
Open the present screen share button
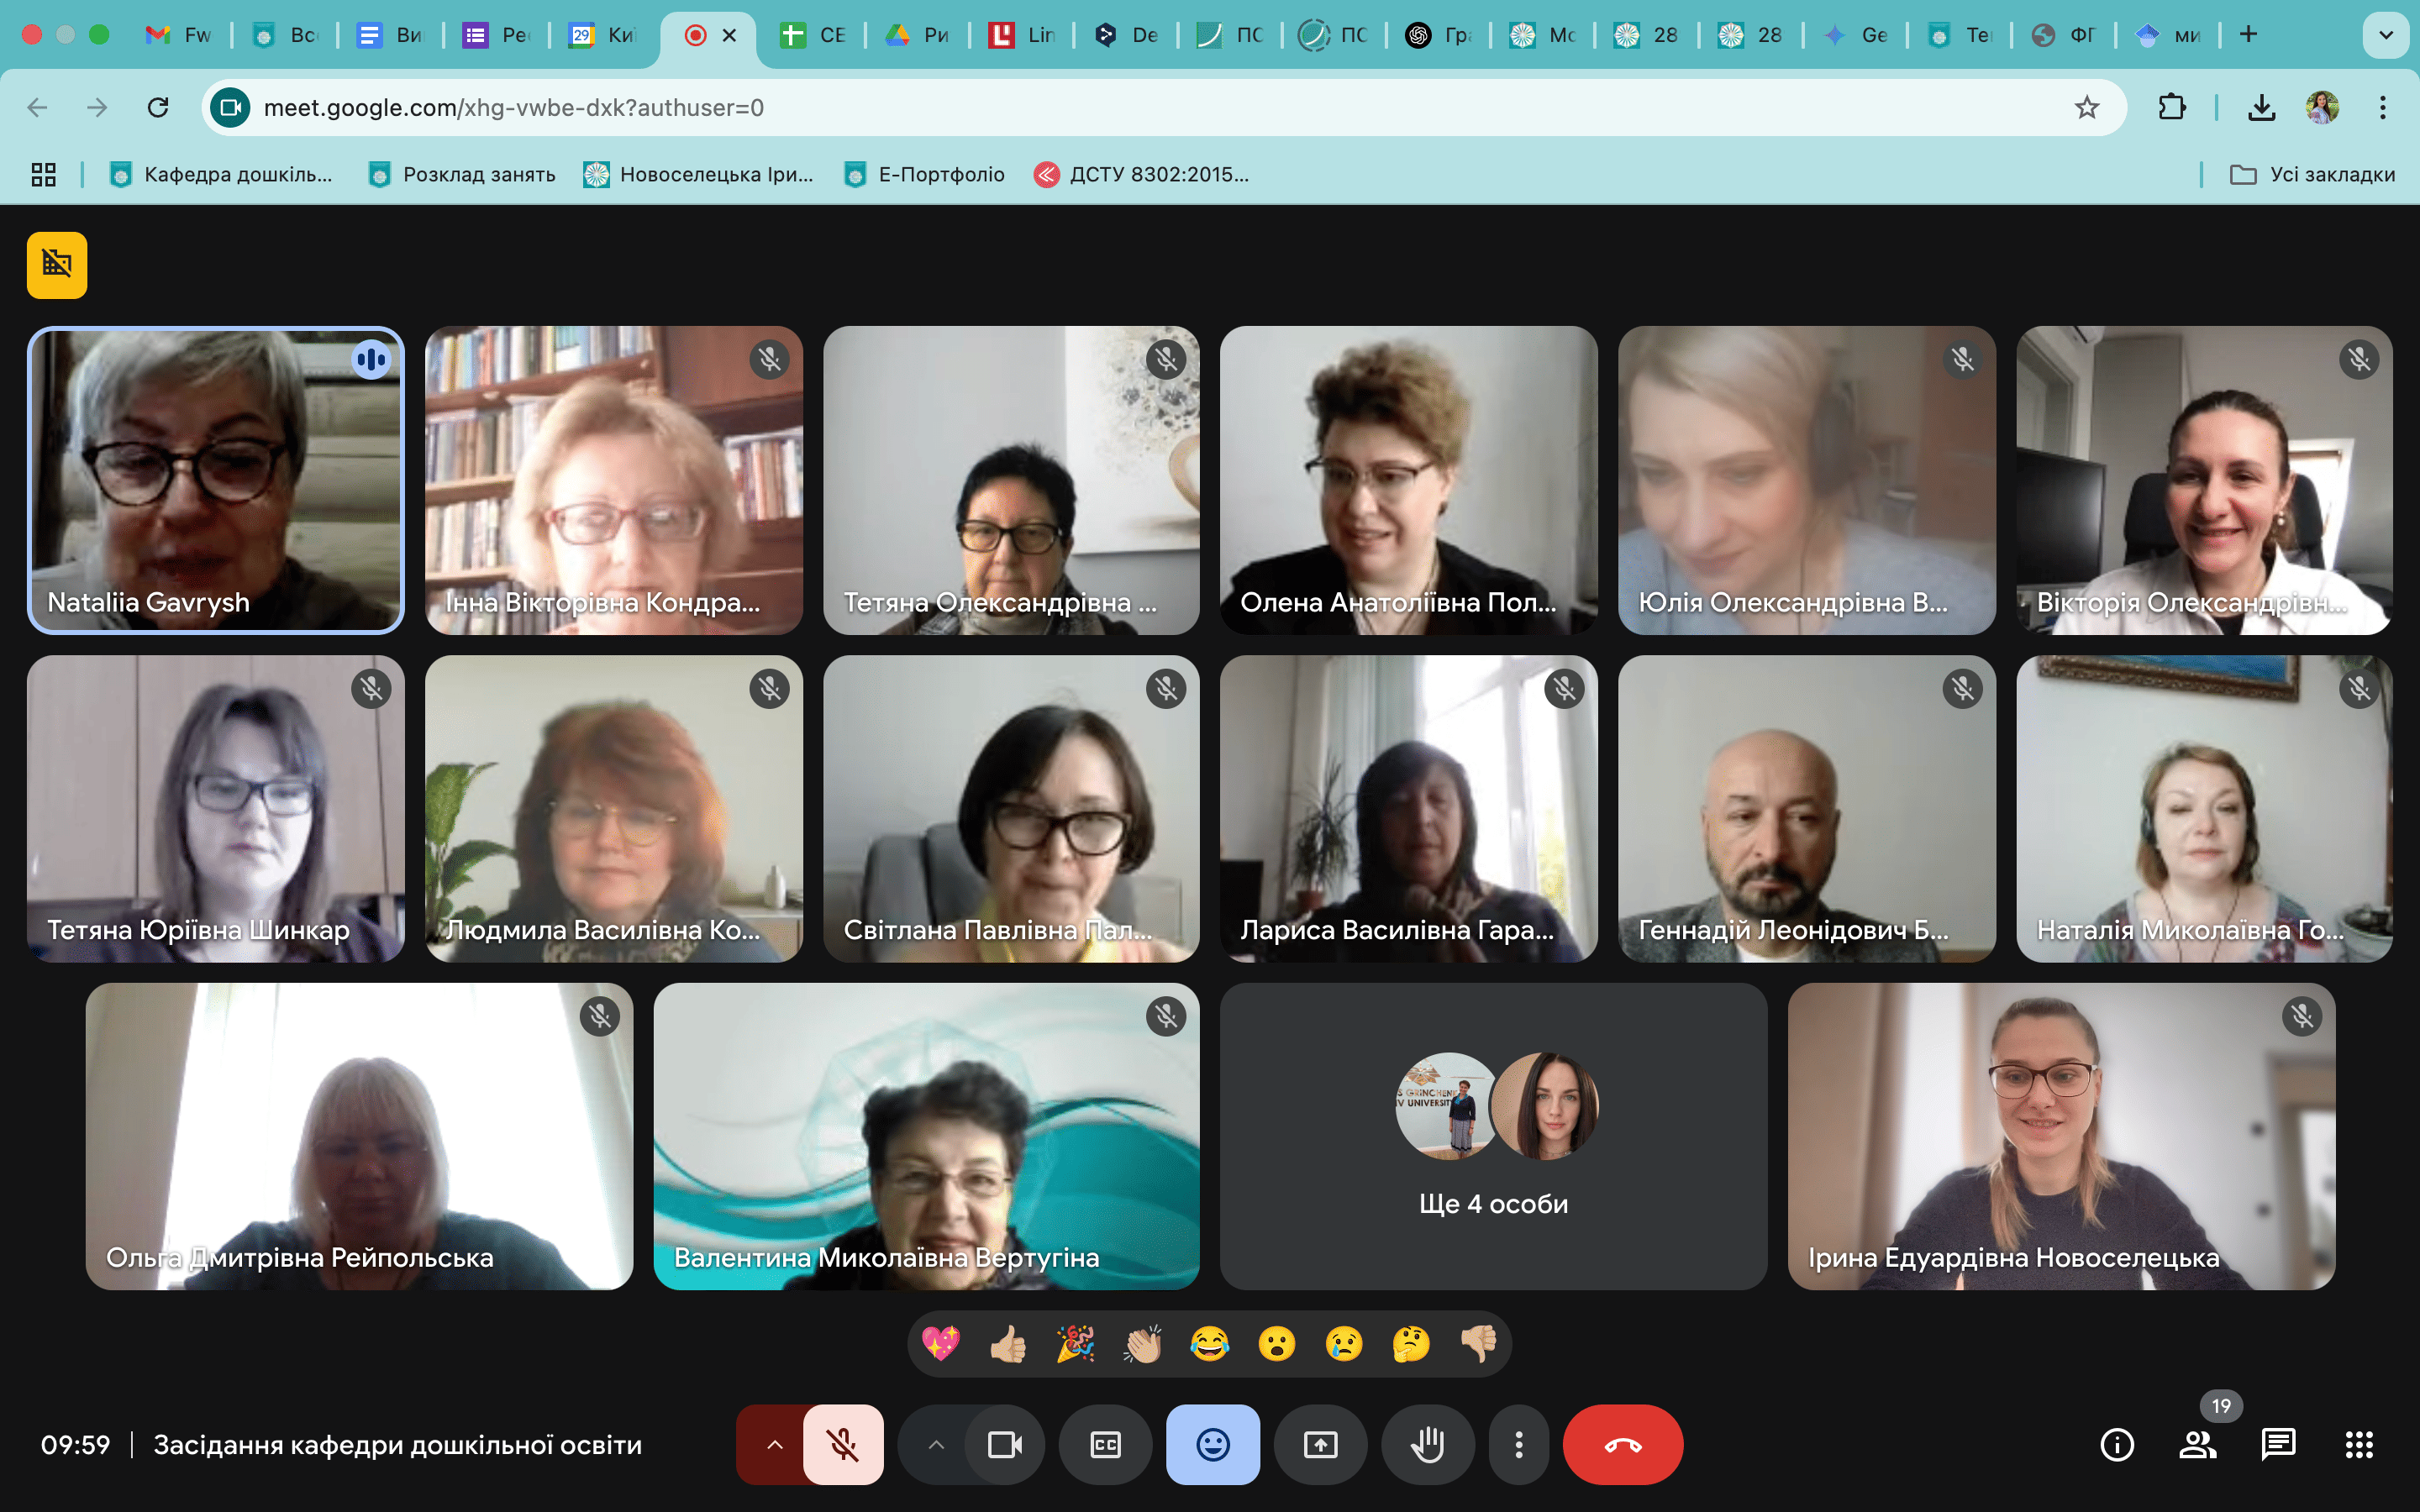click(1320, 1444)
